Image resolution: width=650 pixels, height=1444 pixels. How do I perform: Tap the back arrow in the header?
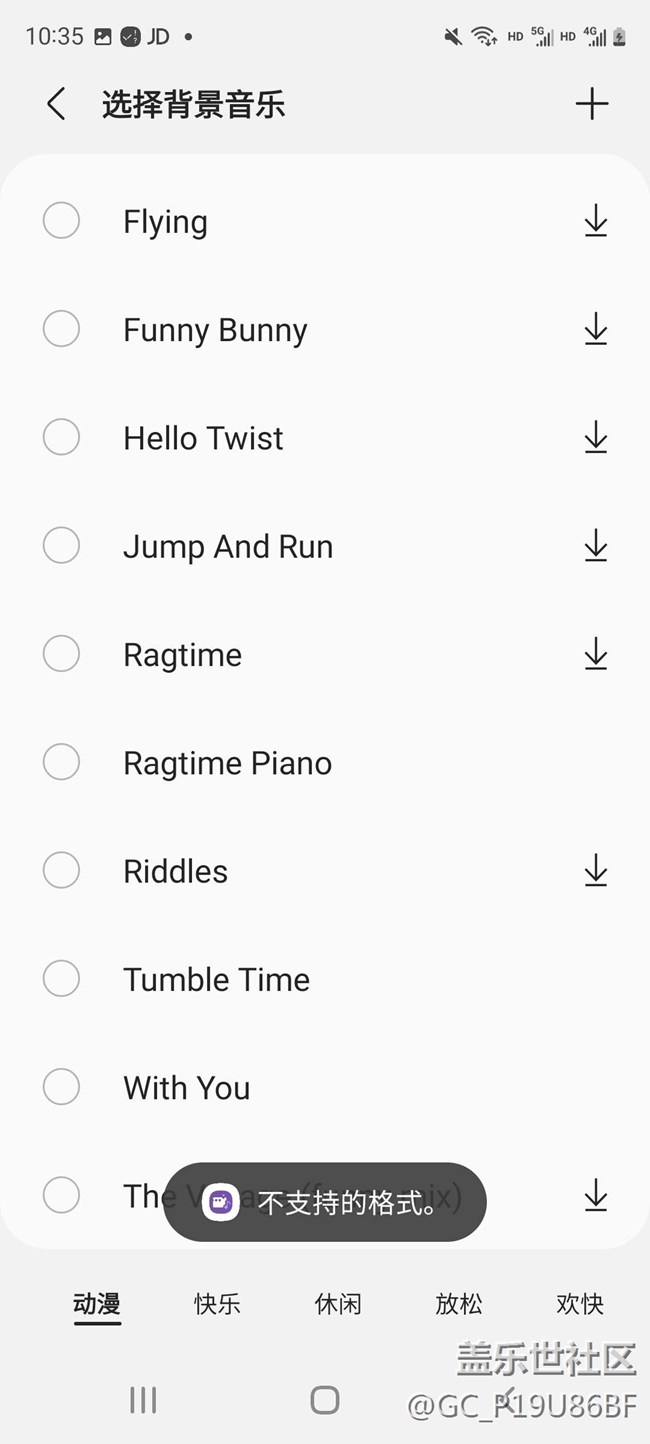click(57, 104)
